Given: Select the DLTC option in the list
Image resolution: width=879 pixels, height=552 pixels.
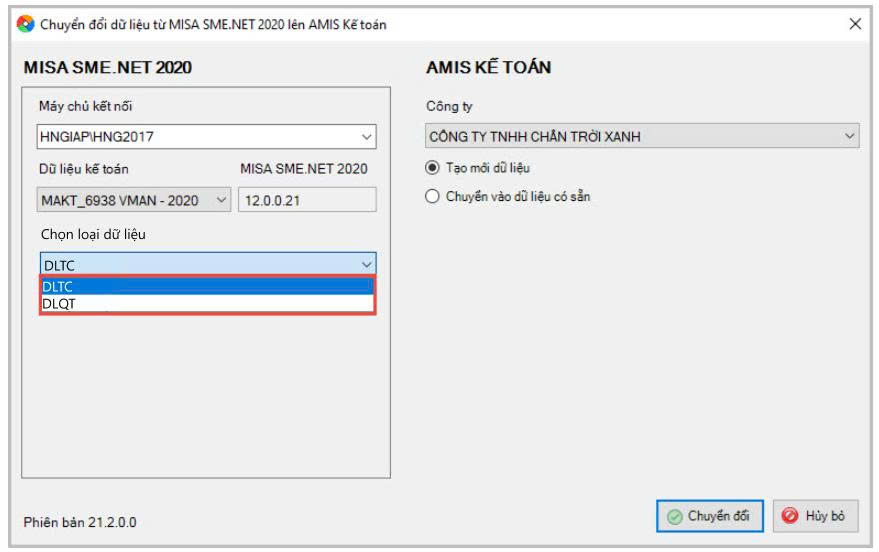Looking at the screenshot, I should (207, 286).
